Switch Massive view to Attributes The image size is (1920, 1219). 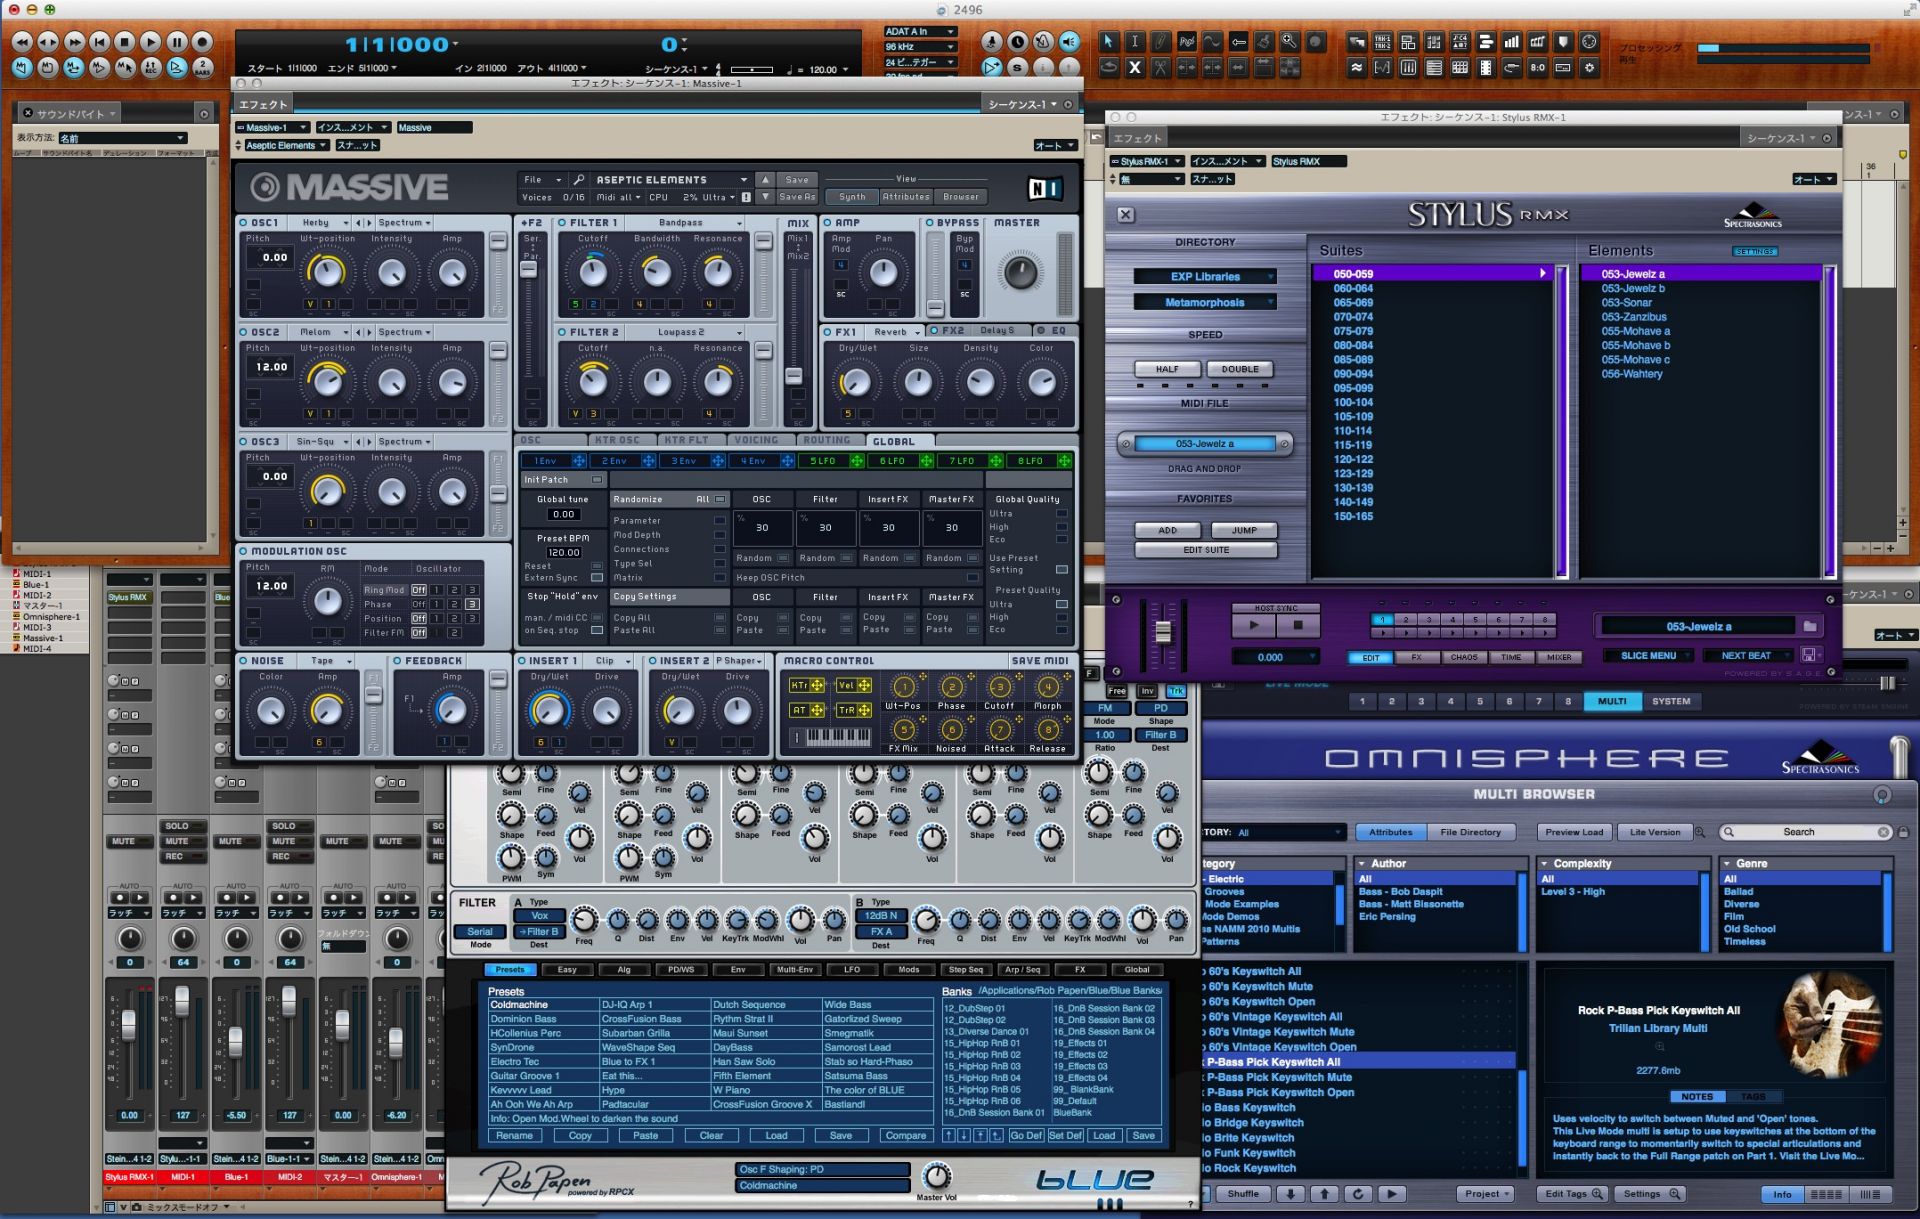pyautogui.click(x=906, y=197)
